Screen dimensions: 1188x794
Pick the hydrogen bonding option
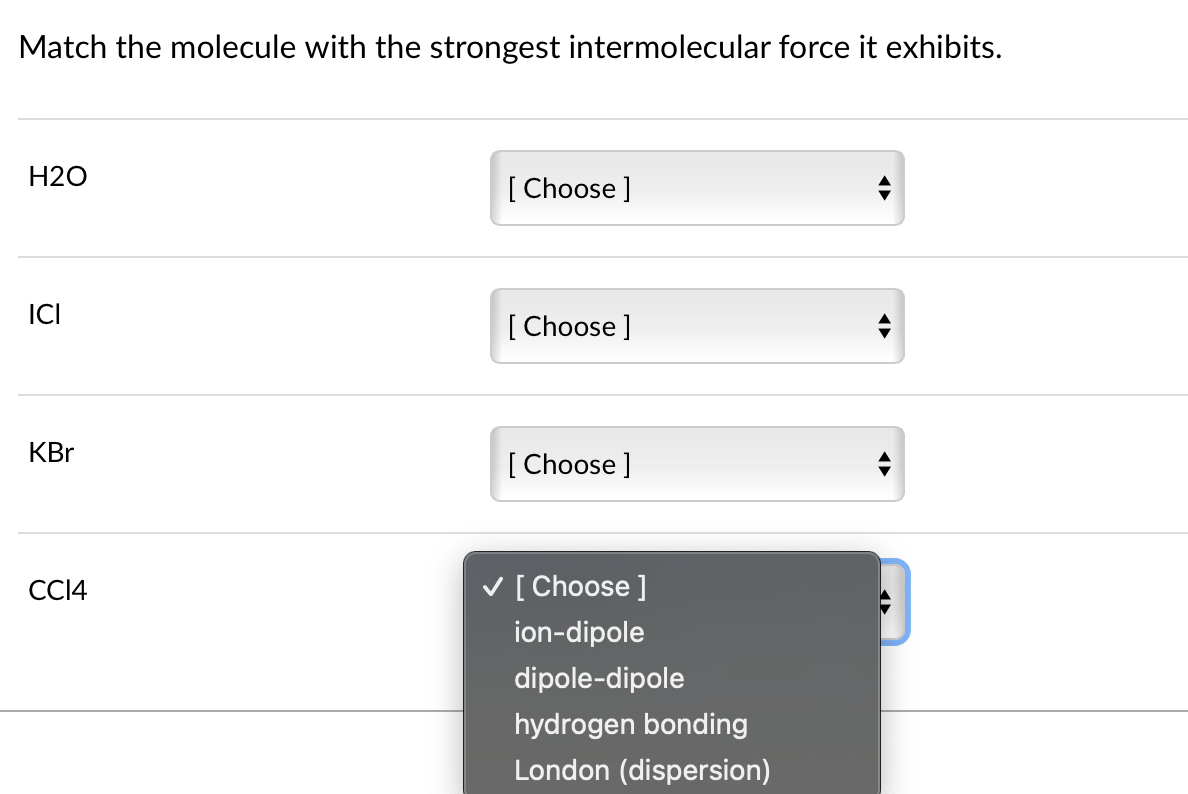pyautogui.click(x=630, y=724)
